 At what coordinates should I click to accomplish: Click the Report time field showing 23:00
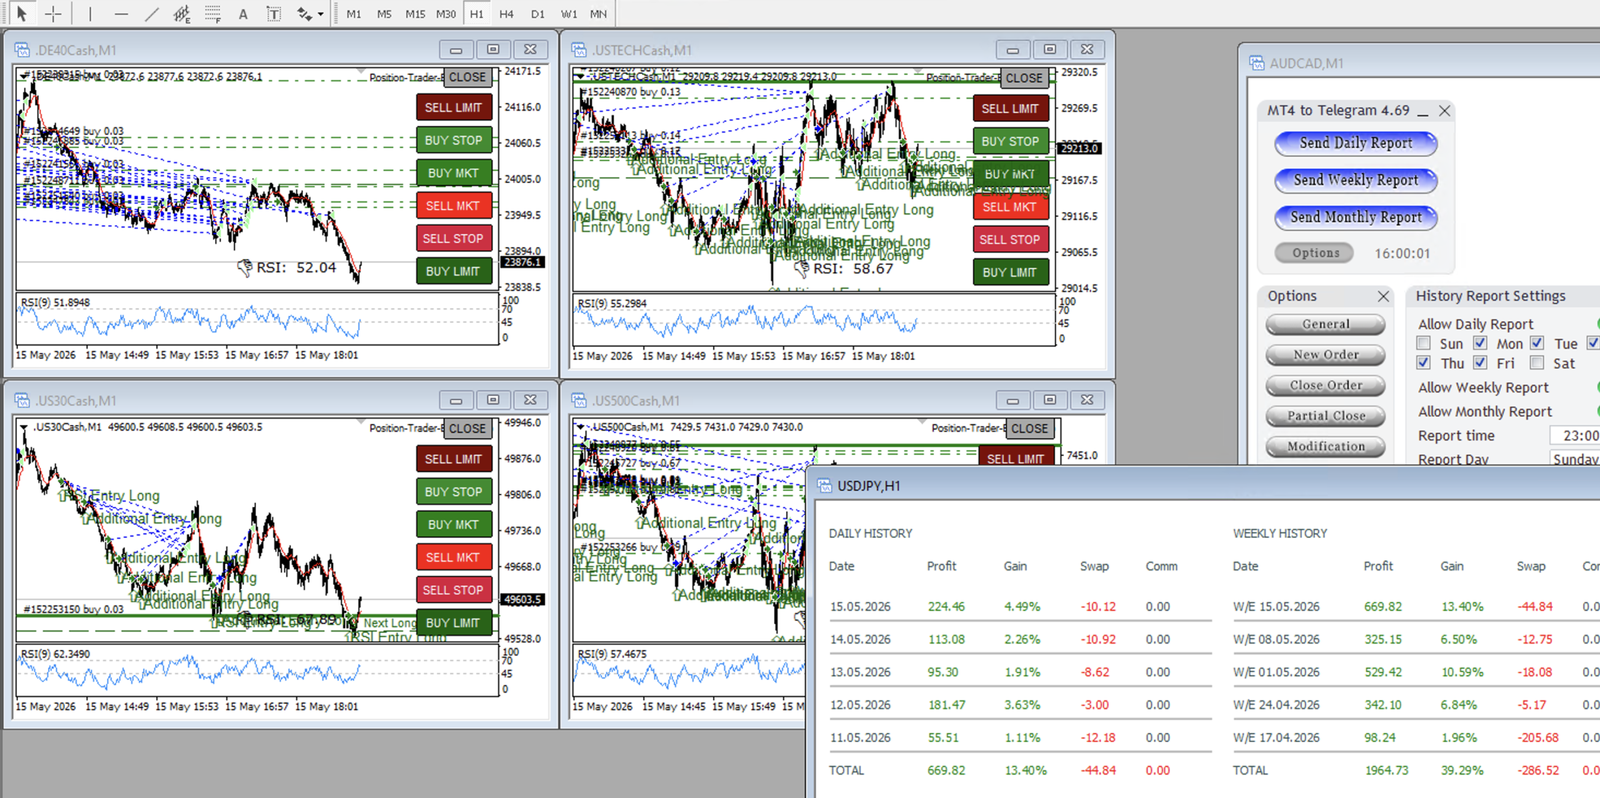[1574, 435]
